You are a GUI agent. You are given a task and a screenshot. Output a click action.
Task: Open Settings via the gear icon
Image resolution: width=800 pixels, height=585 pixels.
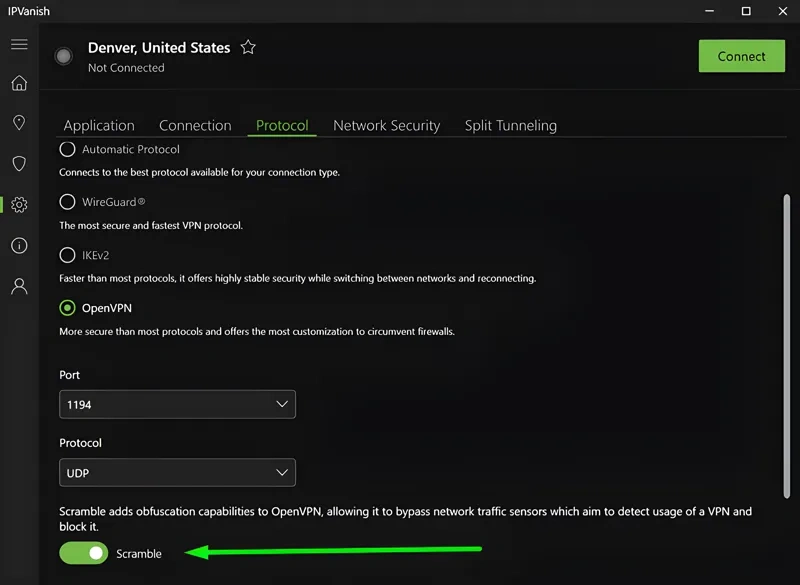(19, 205)
